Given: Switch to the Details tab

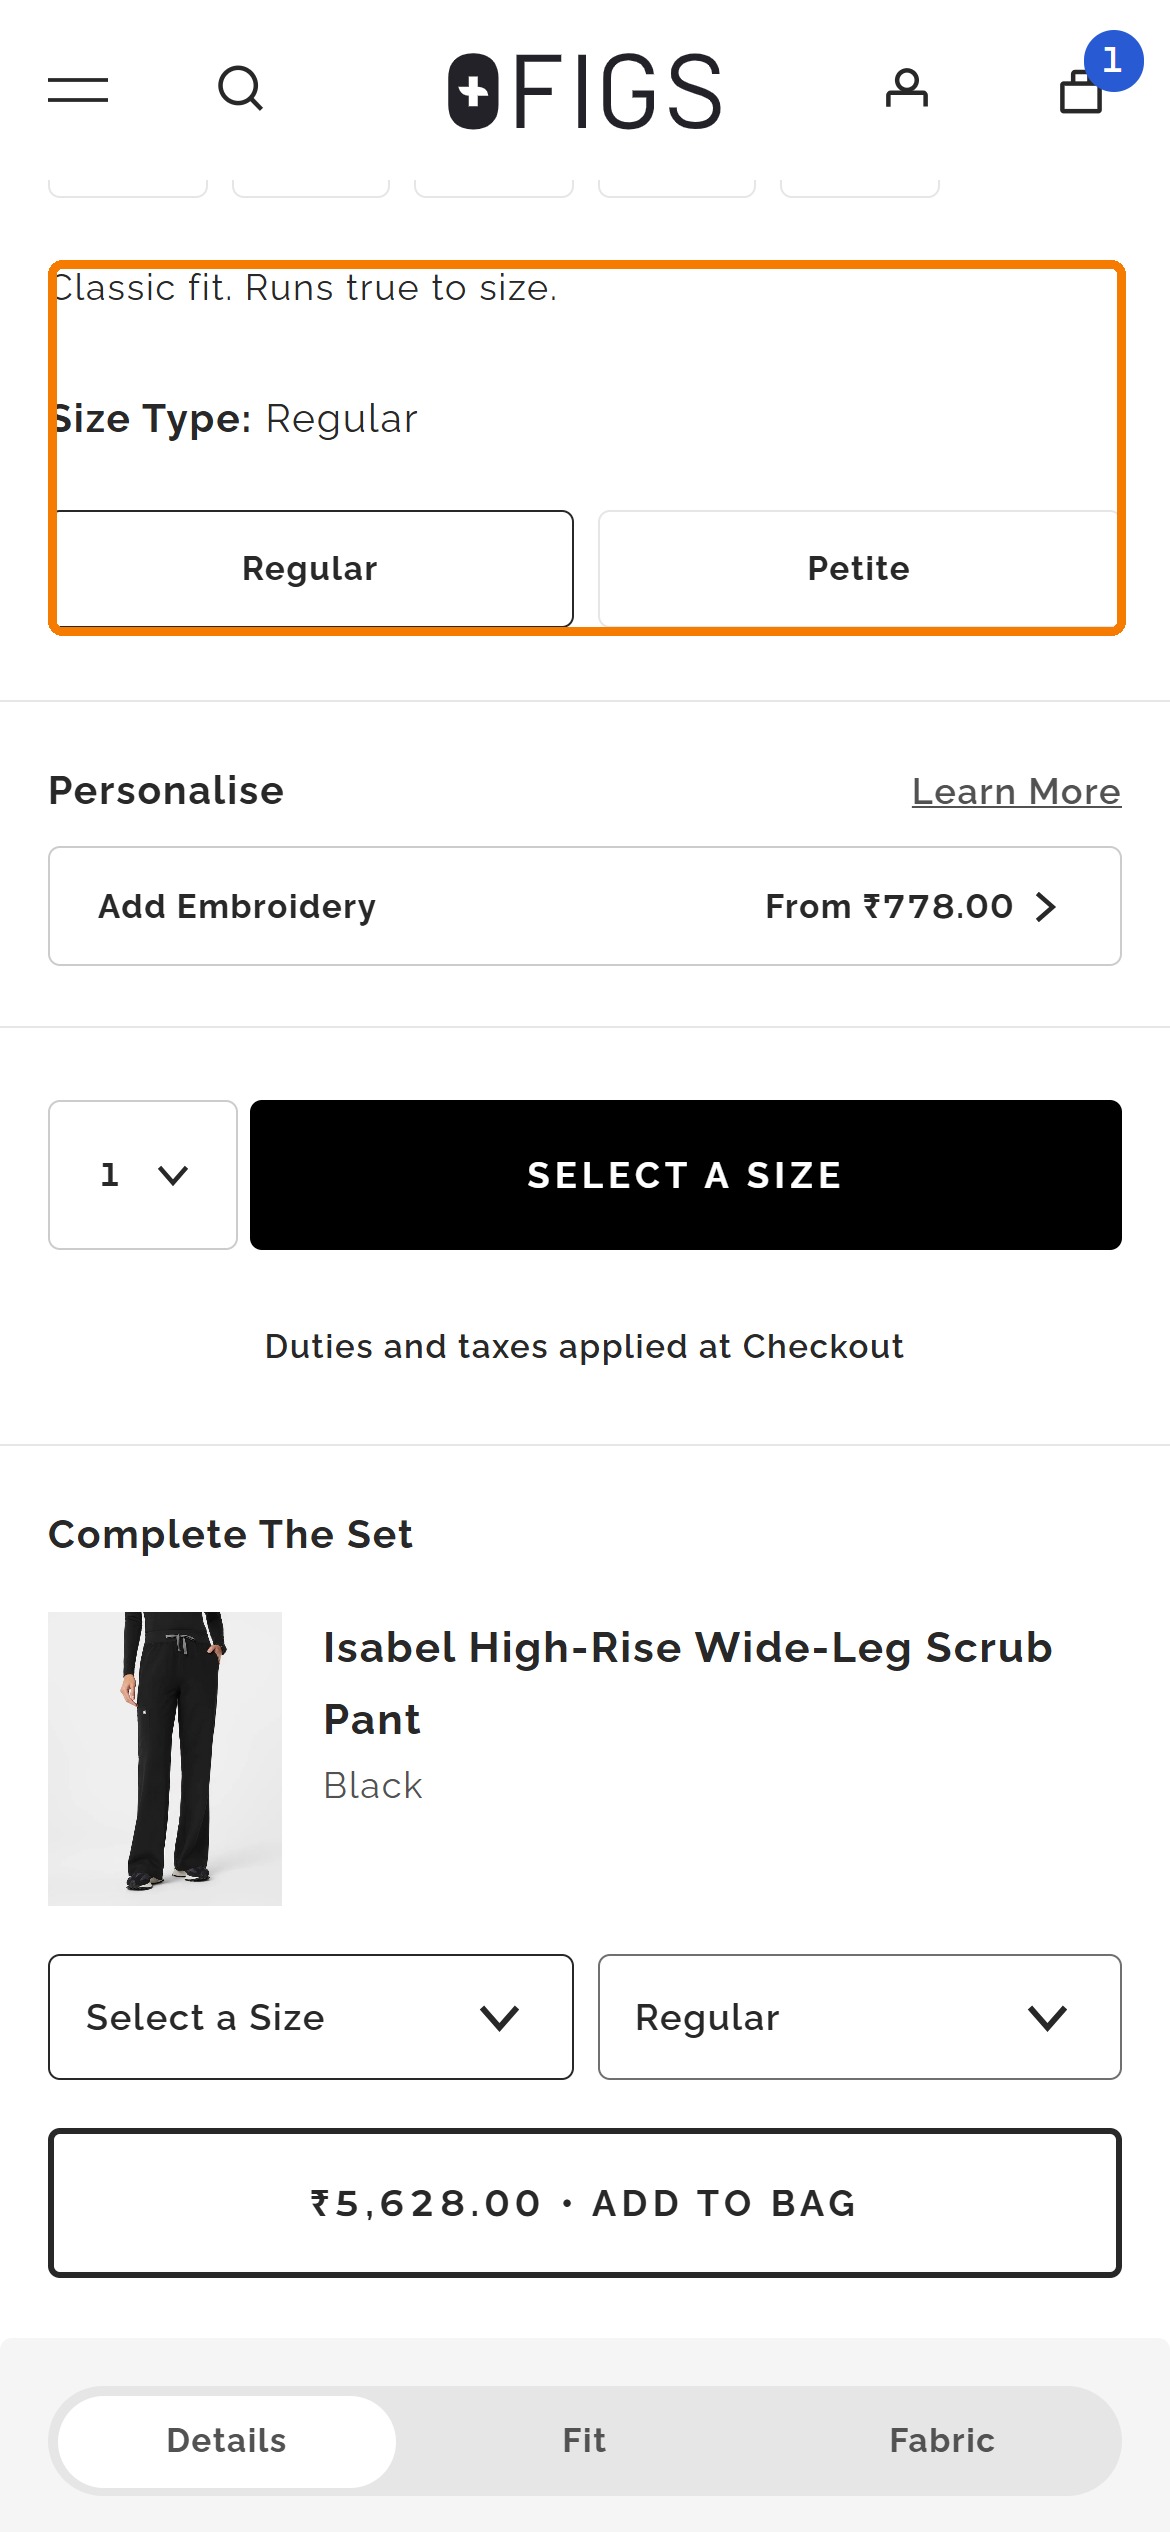Looking at the screenshot, I should (x=227, y=2441).
